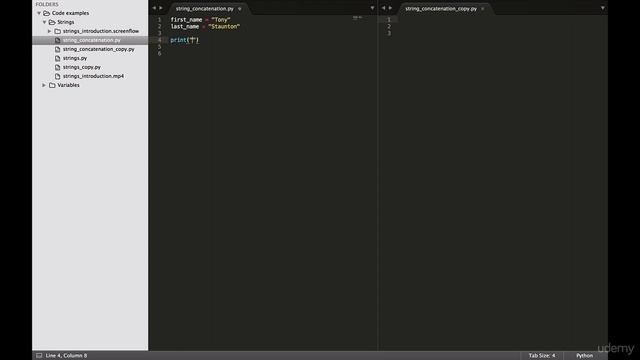
Task: Open strings_copy.py from the sidebar
Action: [x=82, y=67]
